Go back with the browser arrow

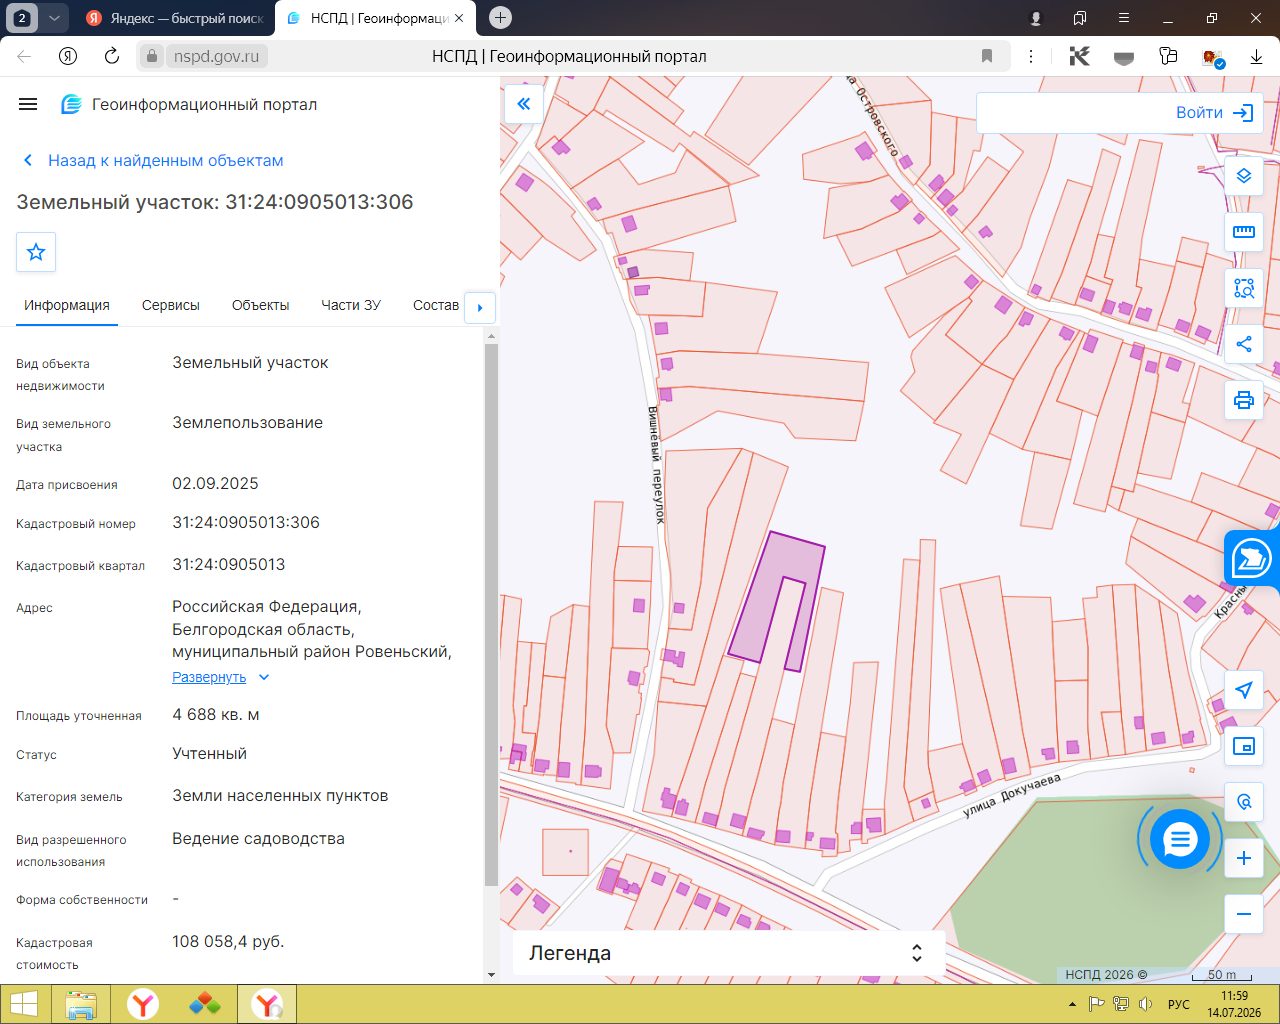pos(24,56)
